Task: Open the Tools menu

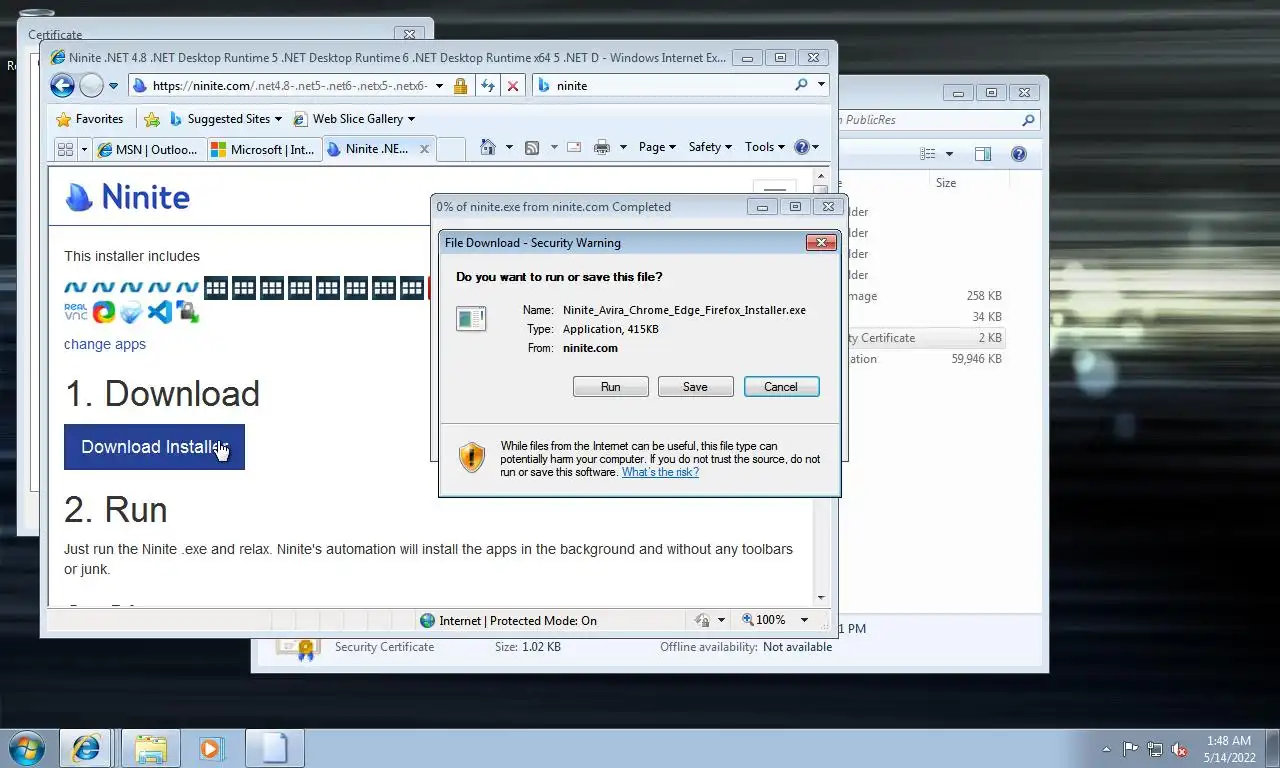Action: tap(765, 147)
